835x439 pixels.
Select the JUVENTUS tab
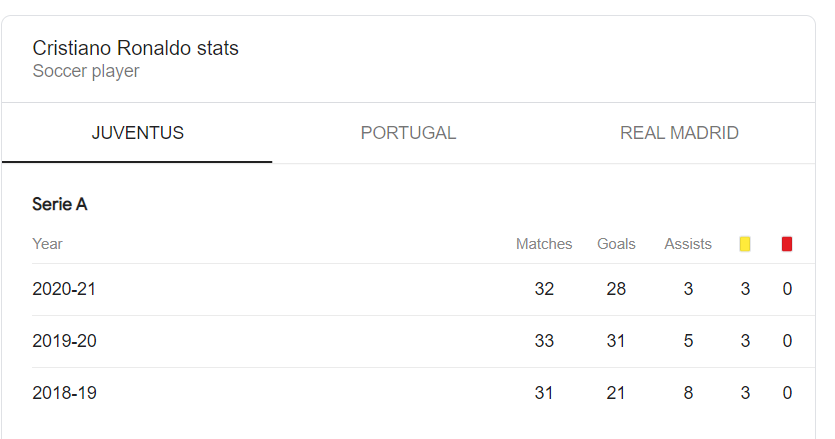pos(137,133)
